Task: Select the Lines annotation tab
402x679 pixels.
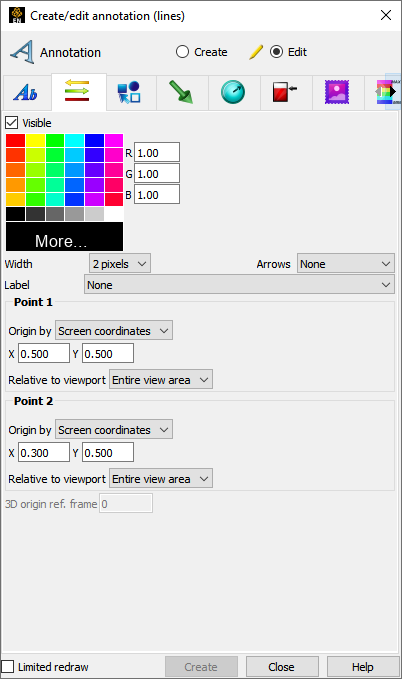Action: 78,91
